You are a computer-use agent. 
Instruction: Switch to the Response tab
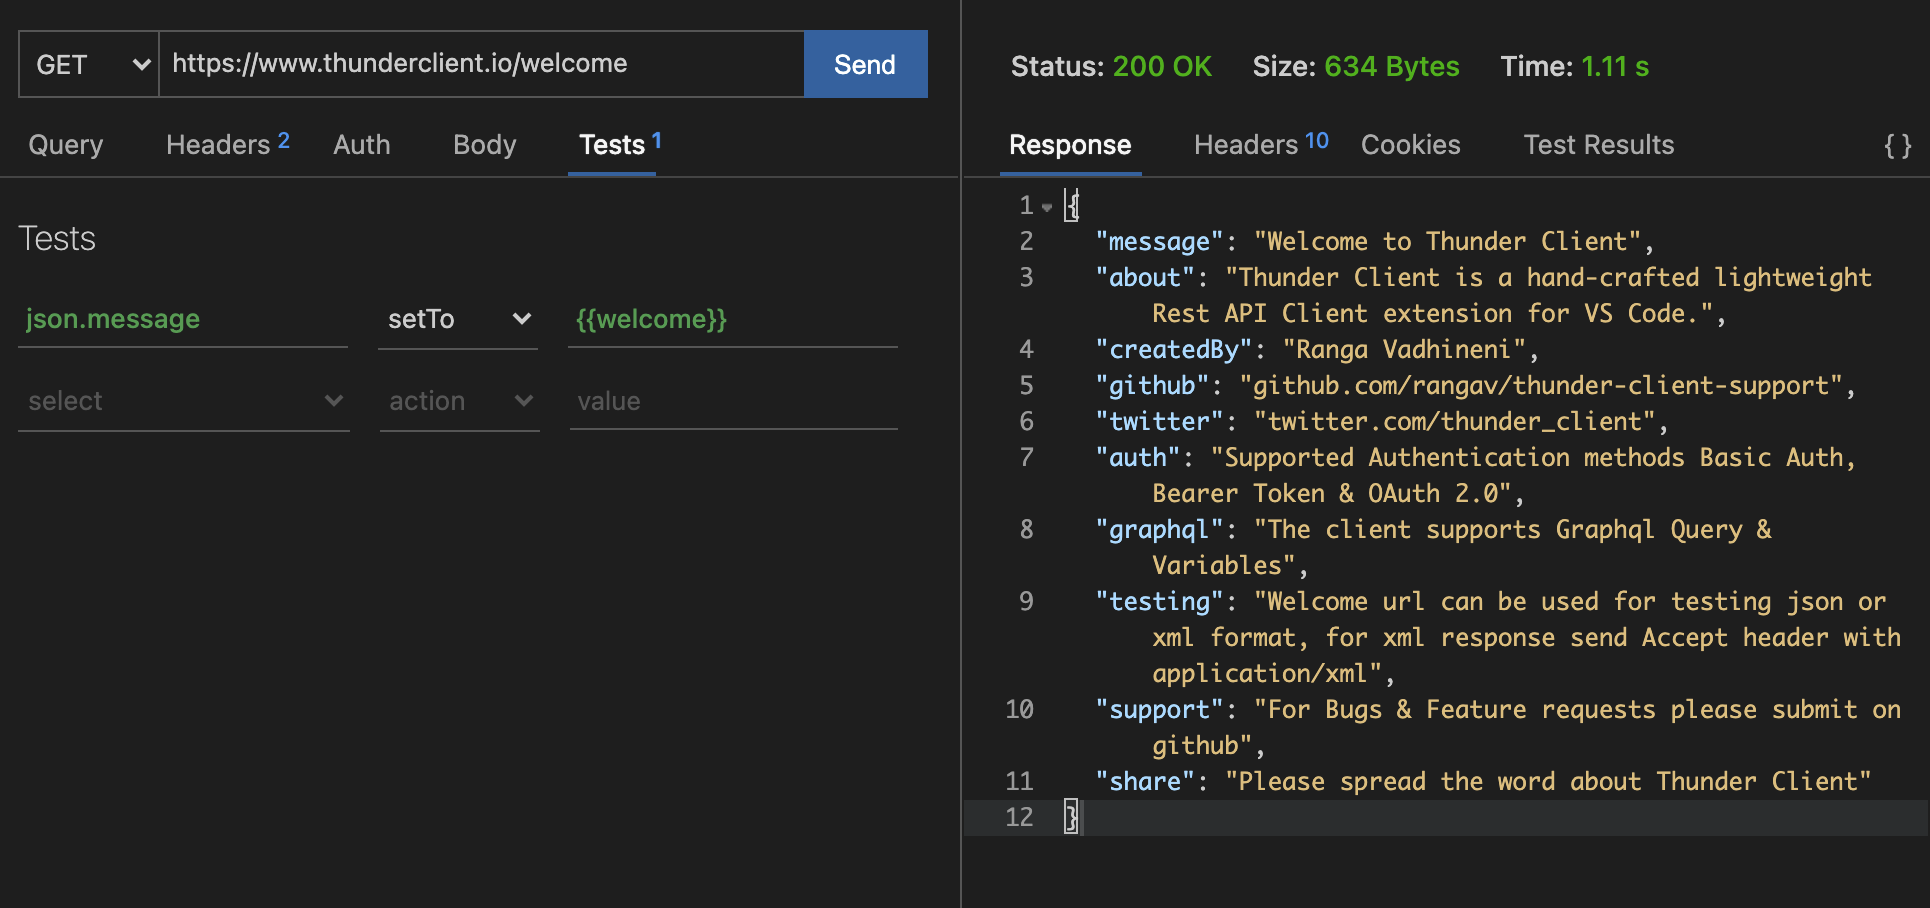click(x=1070, y=145)
